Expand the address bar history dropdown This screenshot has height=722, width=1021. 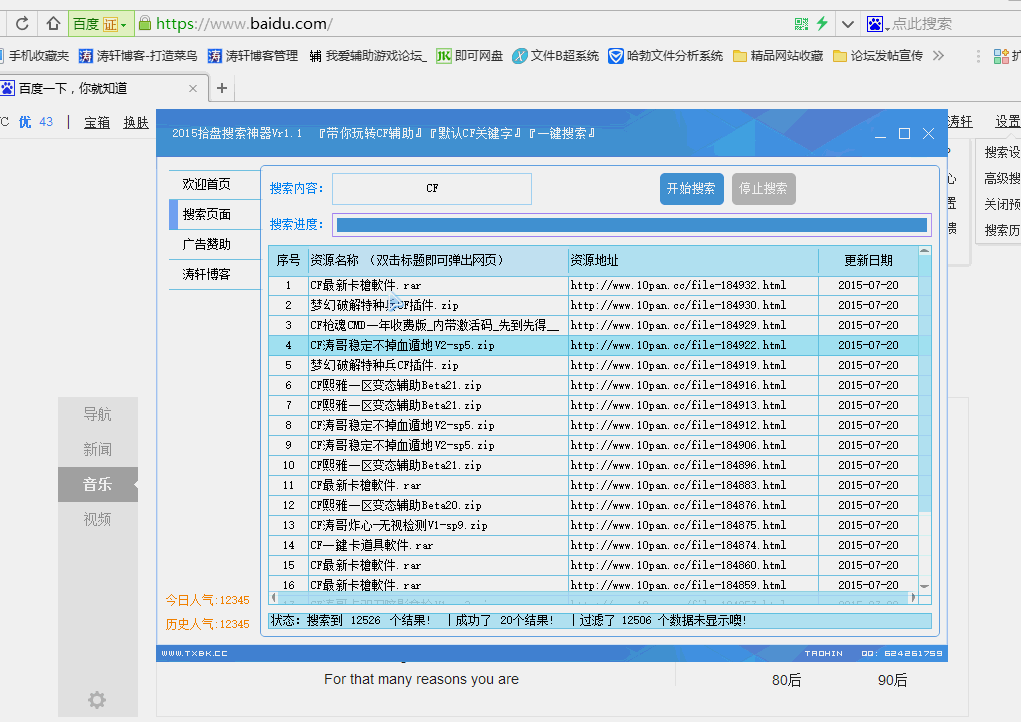coord(848,23)
